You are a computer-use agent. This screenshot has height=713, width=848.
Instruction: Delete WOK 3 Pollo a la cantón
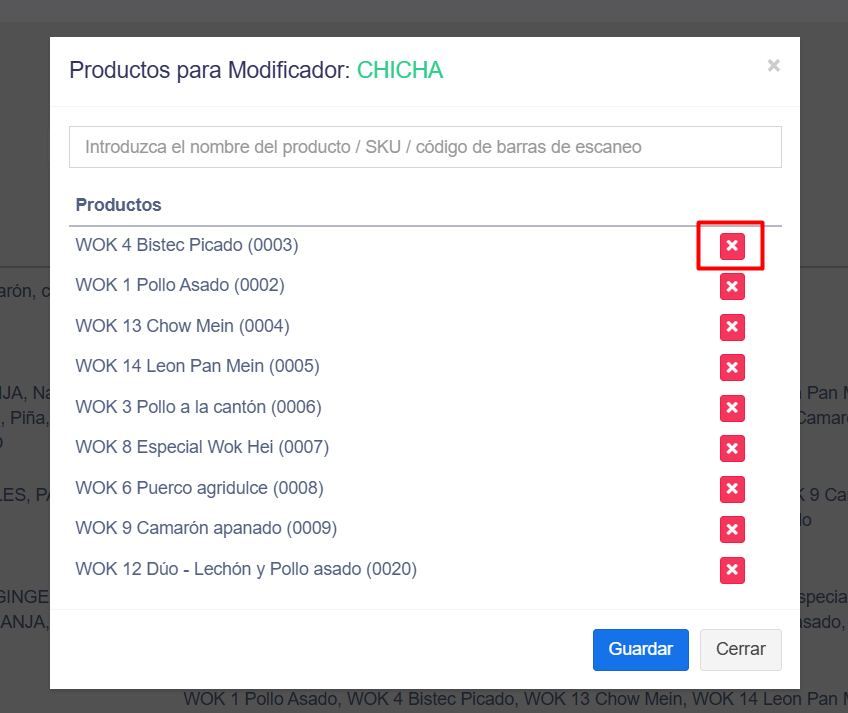point(732,408)
